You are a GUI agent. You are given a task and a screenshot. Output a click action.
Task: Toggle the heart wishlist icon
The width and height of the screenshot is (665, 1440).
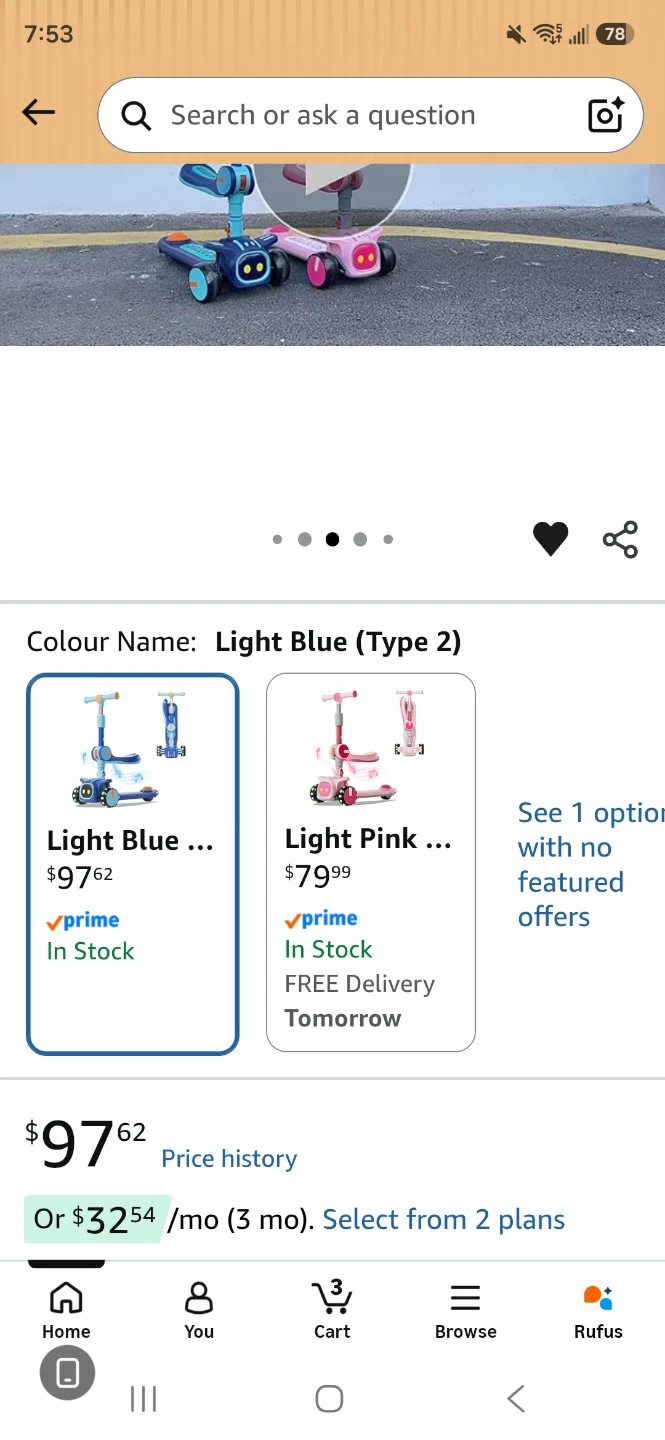(x=550, y=540)
